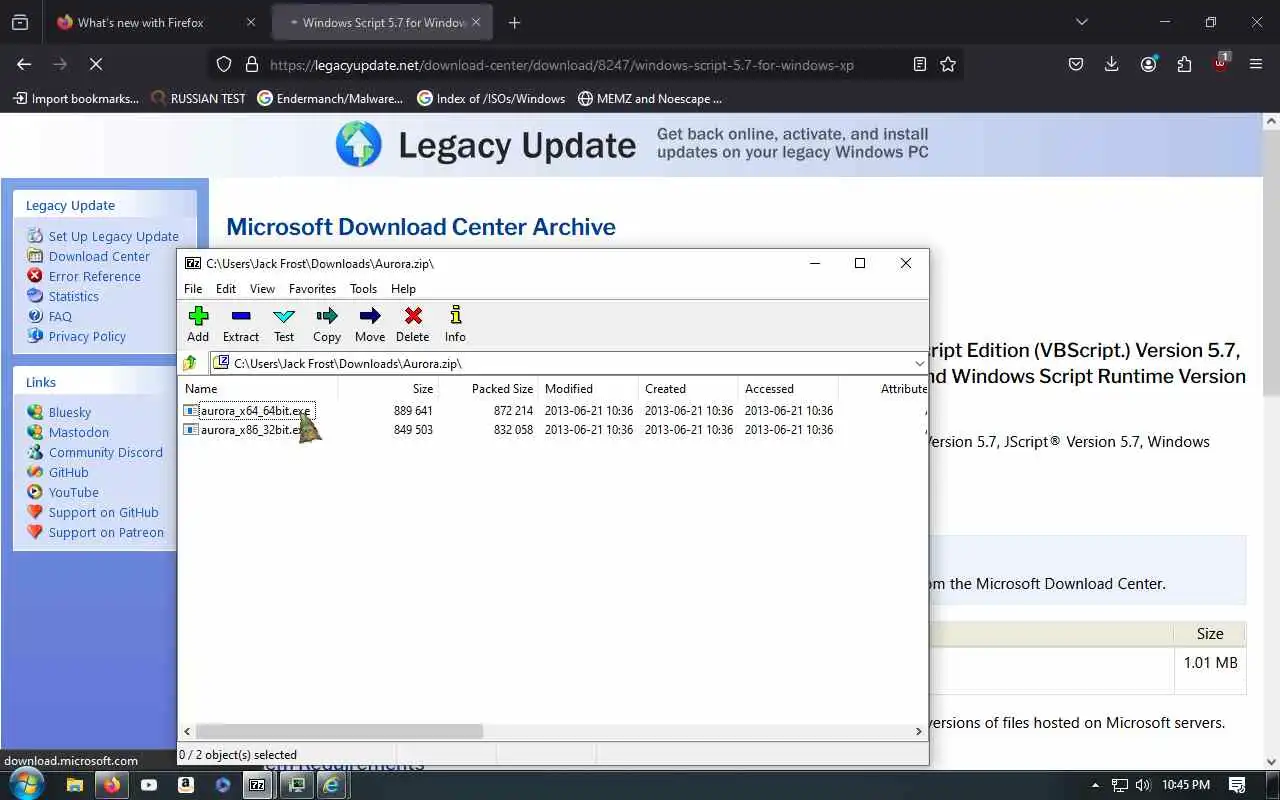
Task: Open RUSSIAN TEST bookmark
Action: pos(198,98)
